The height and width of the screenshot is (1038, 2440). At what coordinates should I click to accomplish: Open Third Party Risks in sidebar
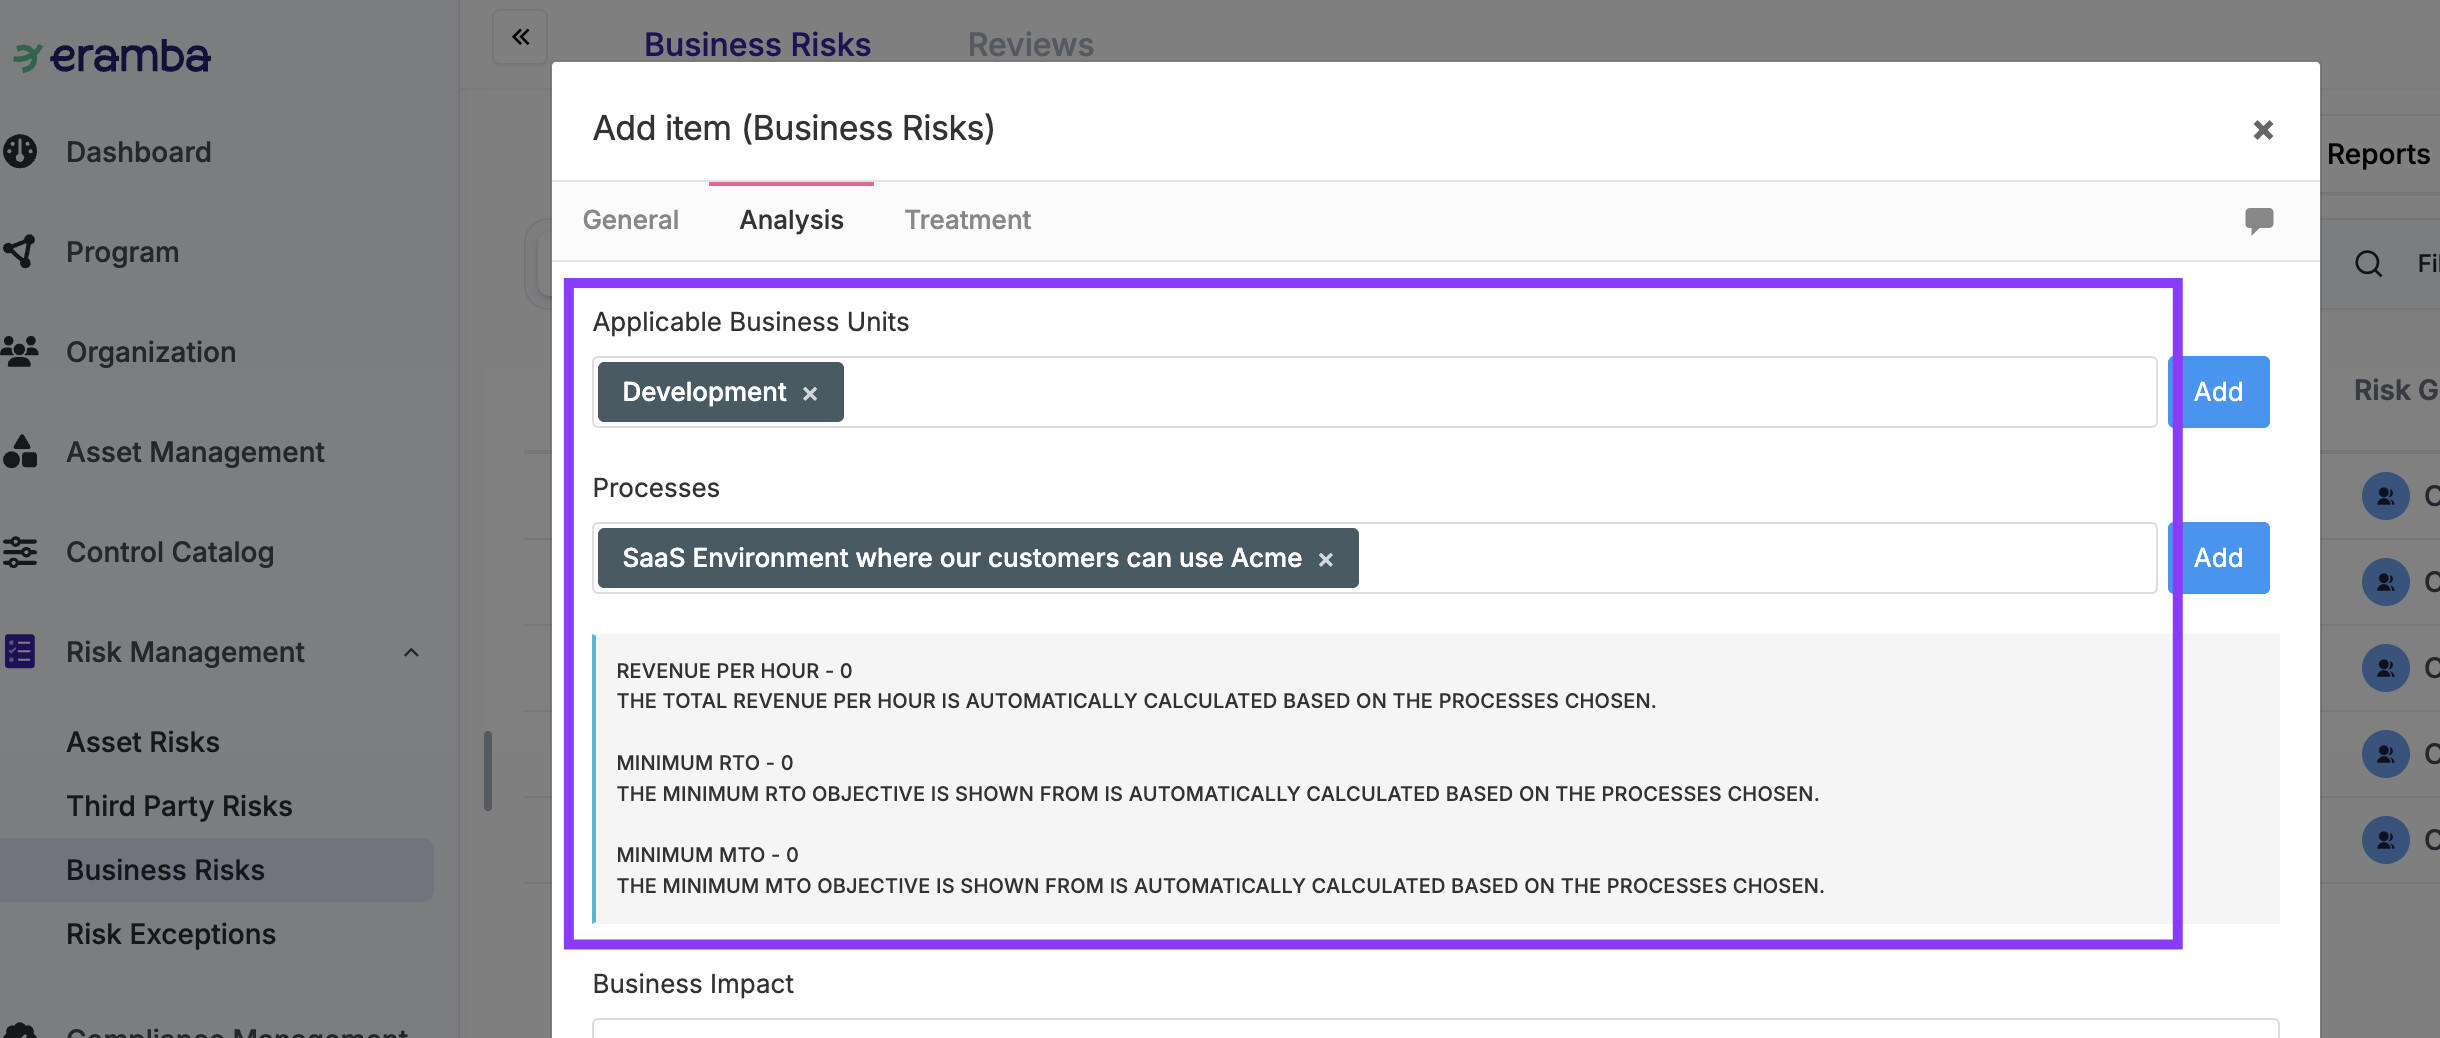tap(179, 806)
